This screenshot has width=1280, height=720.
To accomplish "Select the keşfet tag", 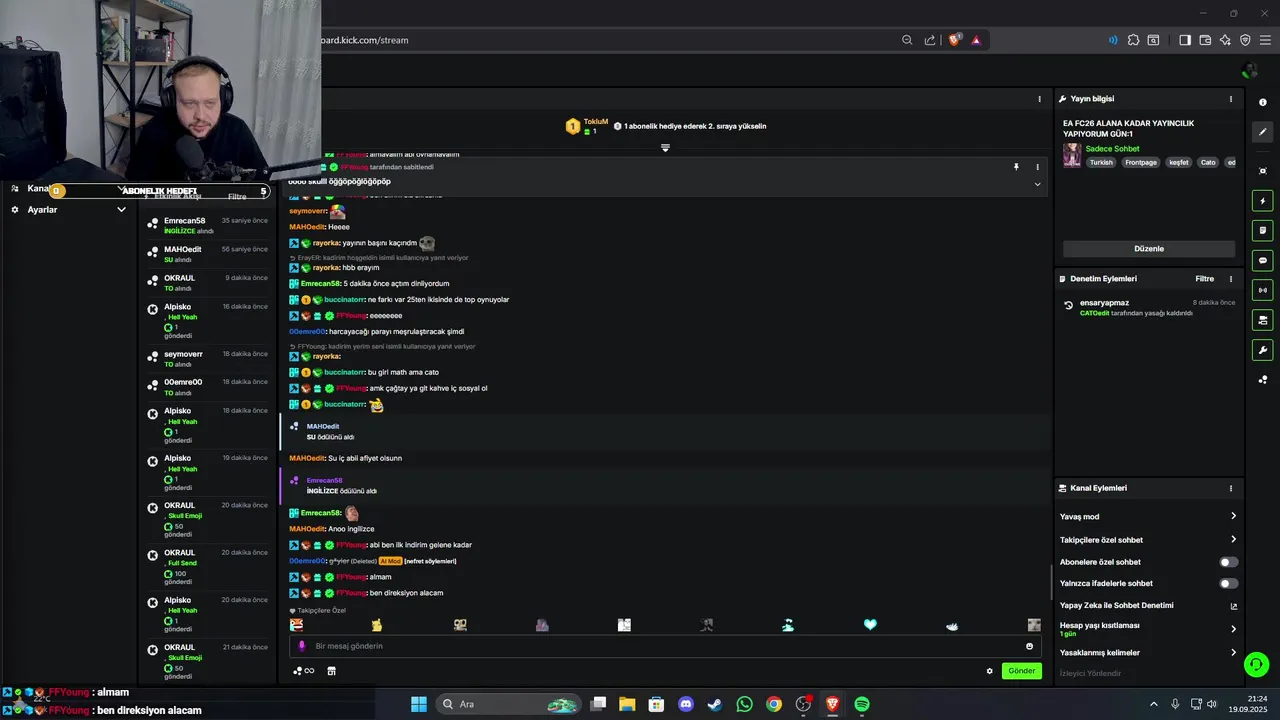I will [x=1179, y=162].
